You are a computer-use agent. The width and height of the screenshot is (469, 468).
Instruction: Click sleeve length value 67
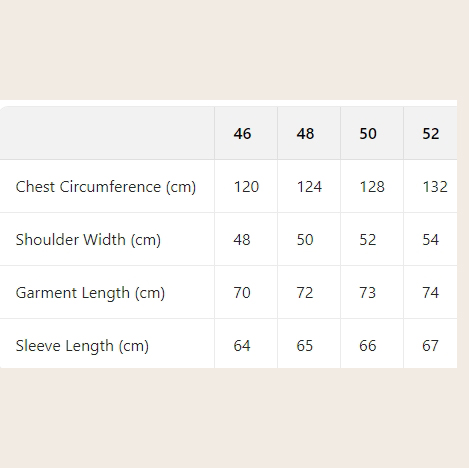(x=430, y=346)
